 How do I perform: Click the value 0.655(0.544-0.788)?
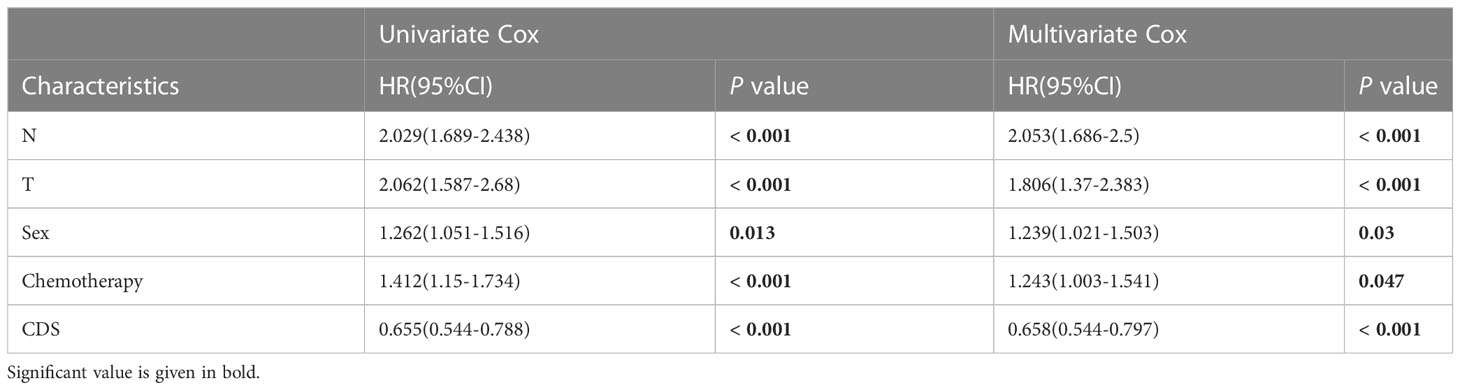click(x=453, y=329)
